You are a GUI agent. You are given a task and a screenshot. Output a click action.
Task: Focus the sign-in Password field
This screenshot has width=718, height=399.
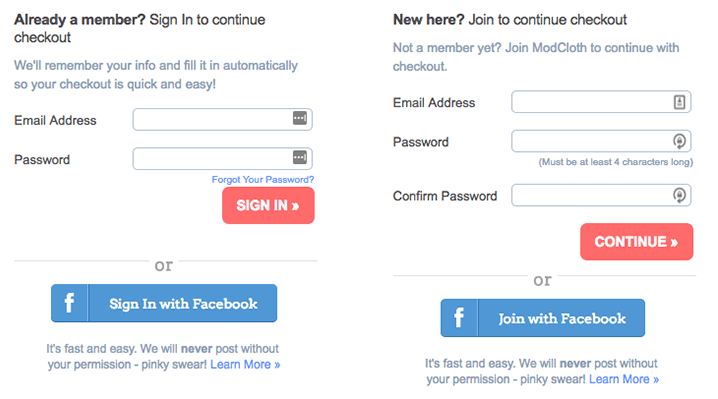(223, 159)
